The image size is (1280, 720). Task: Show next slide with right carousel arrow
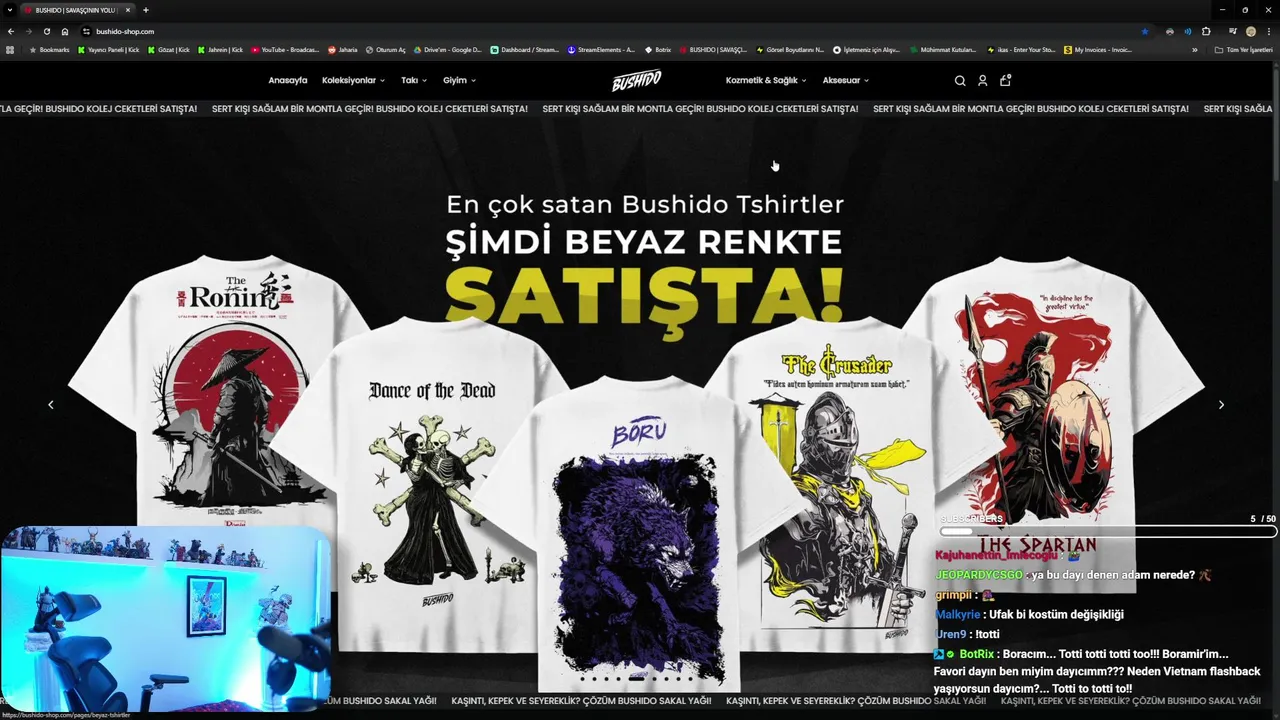click(1221, 405)
